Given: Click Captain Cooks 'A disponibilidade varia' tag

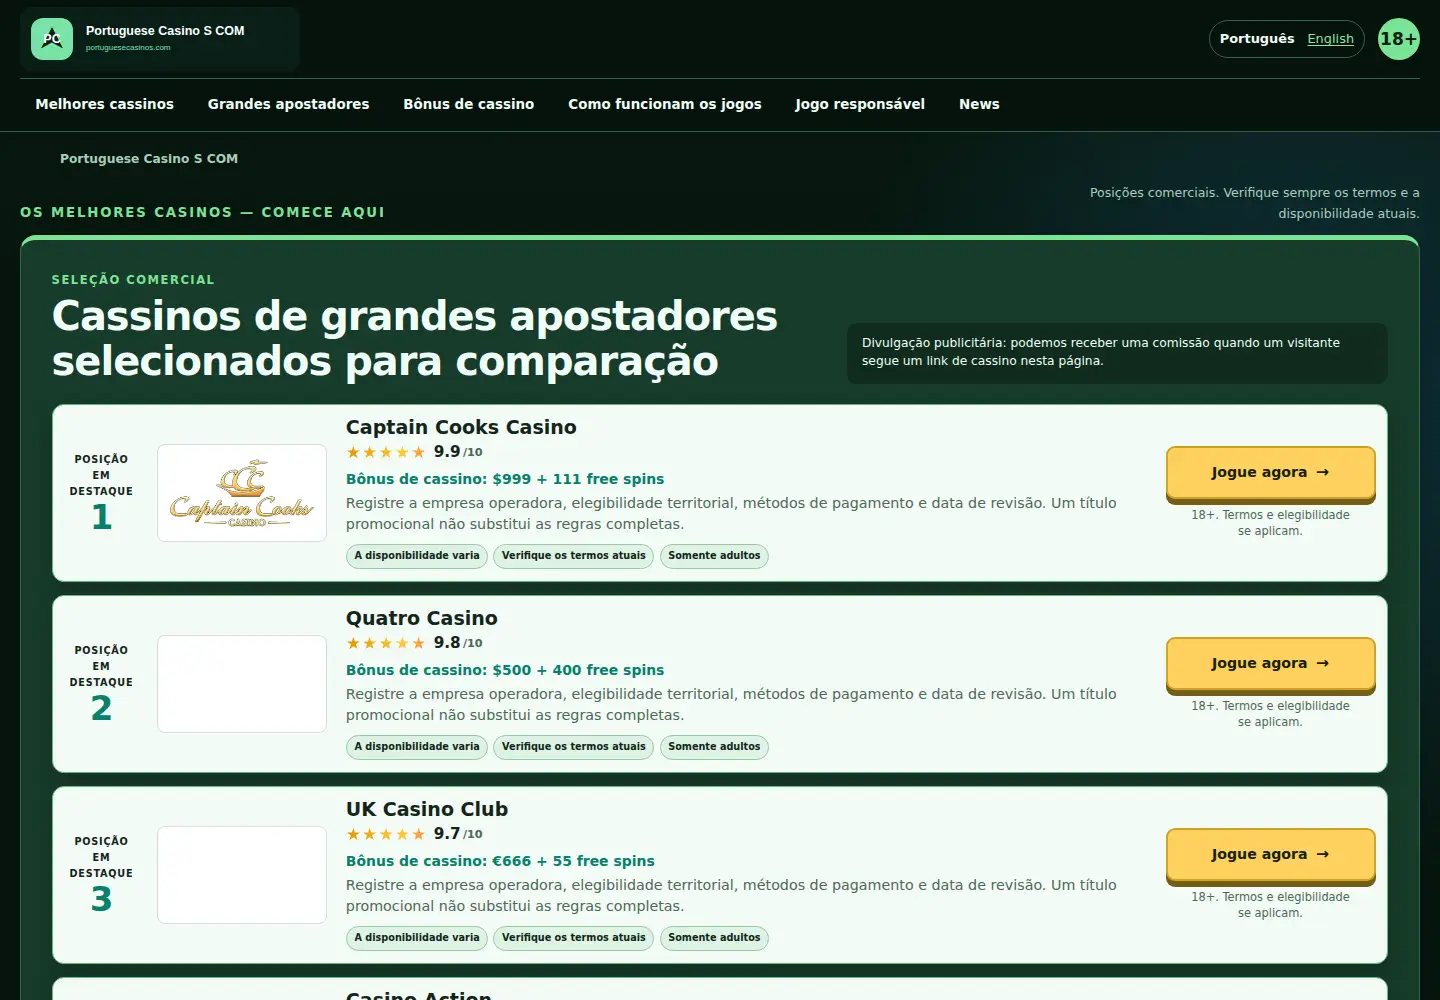Looking at the screenshot, I should 417,556.
